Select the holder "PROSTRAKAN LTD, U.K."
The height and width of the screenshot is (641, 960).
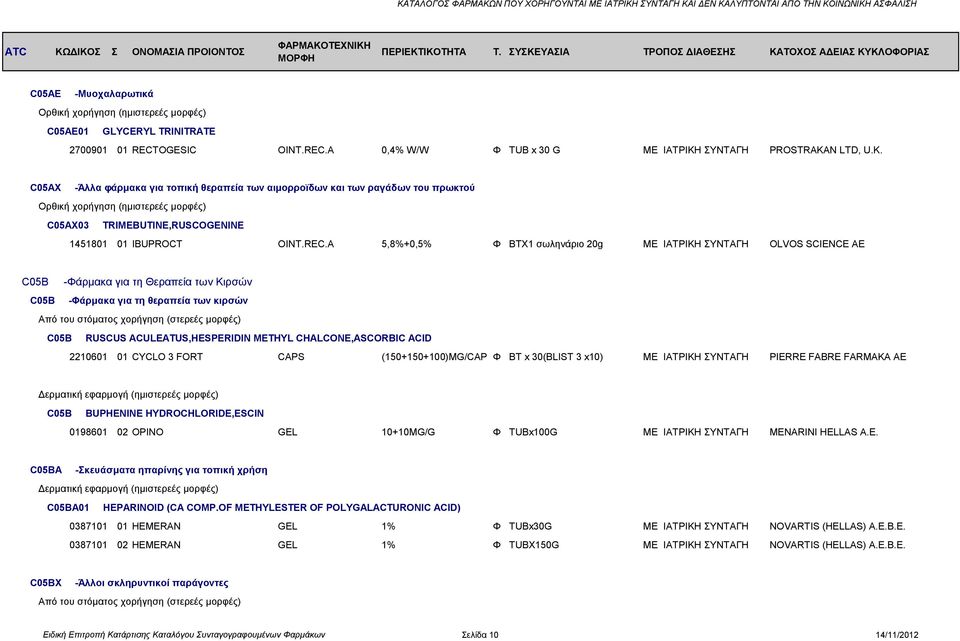825,150
